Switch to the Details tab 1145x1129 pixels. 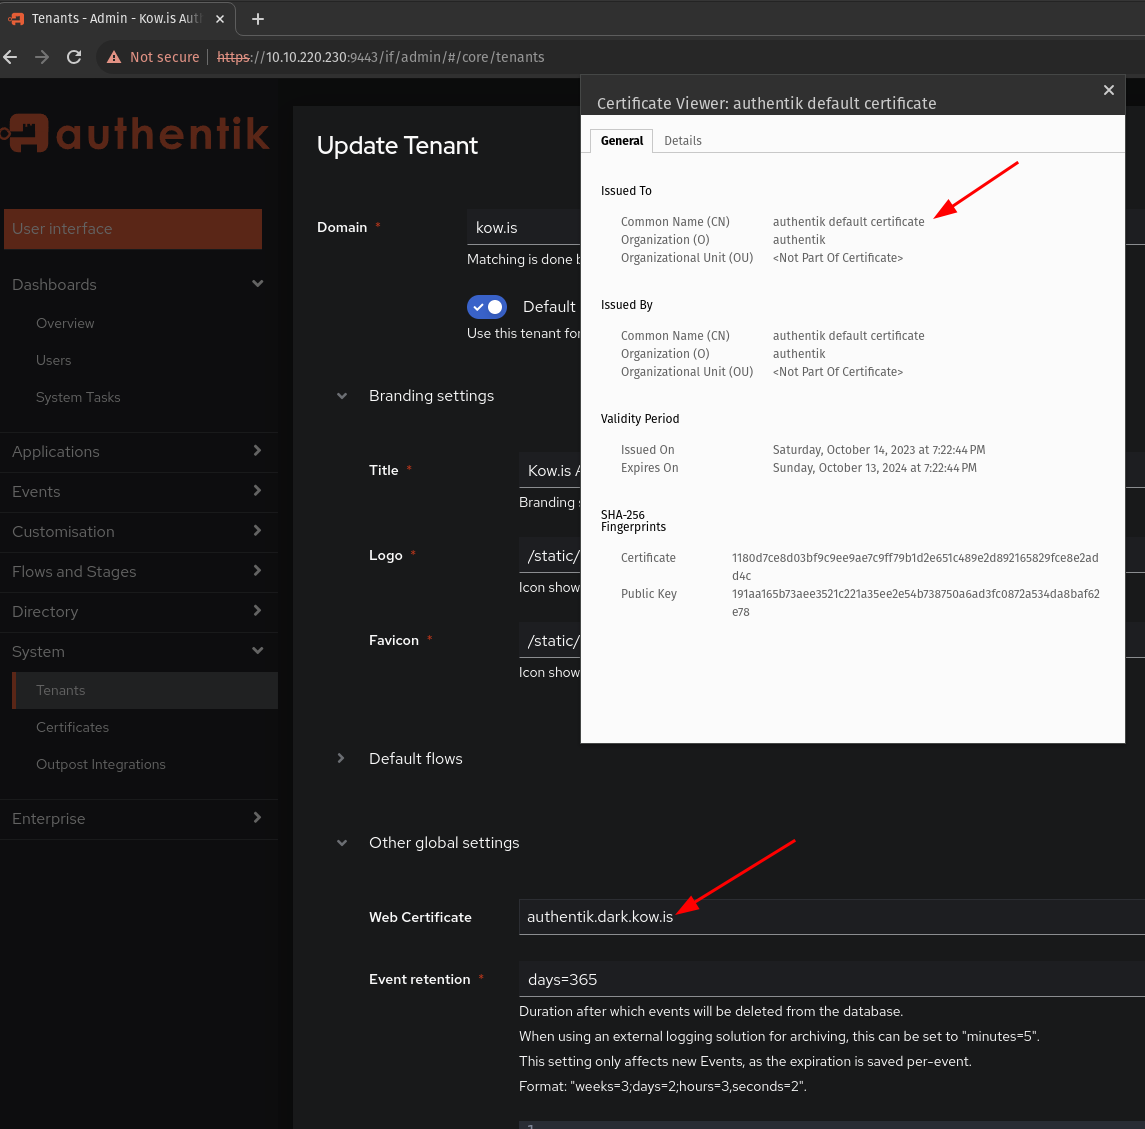tap(683, 141)
